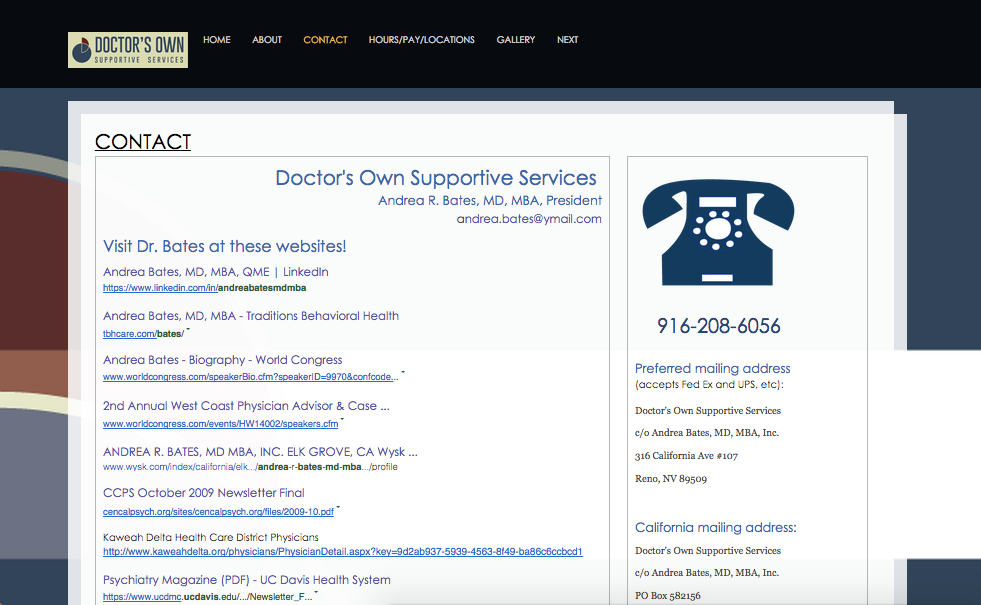981x605 pixels.
Task: Click 'Andrea Bates, MD, MBA - Traditions Behavioral Health'
Action: (251, 315)
